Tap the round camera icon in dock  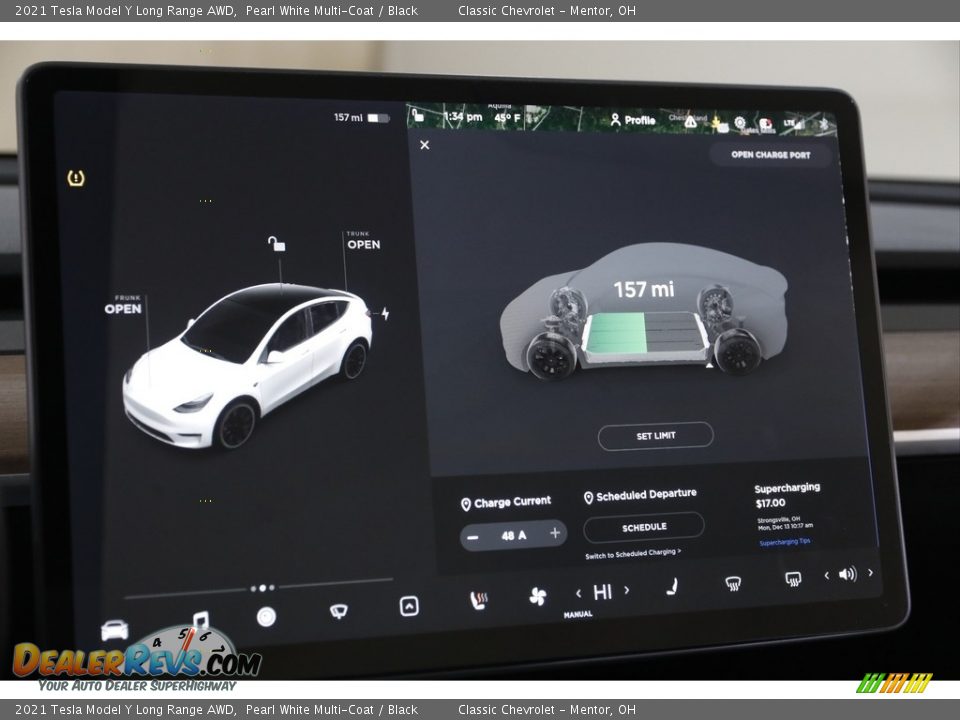click(x=266, y=616)
